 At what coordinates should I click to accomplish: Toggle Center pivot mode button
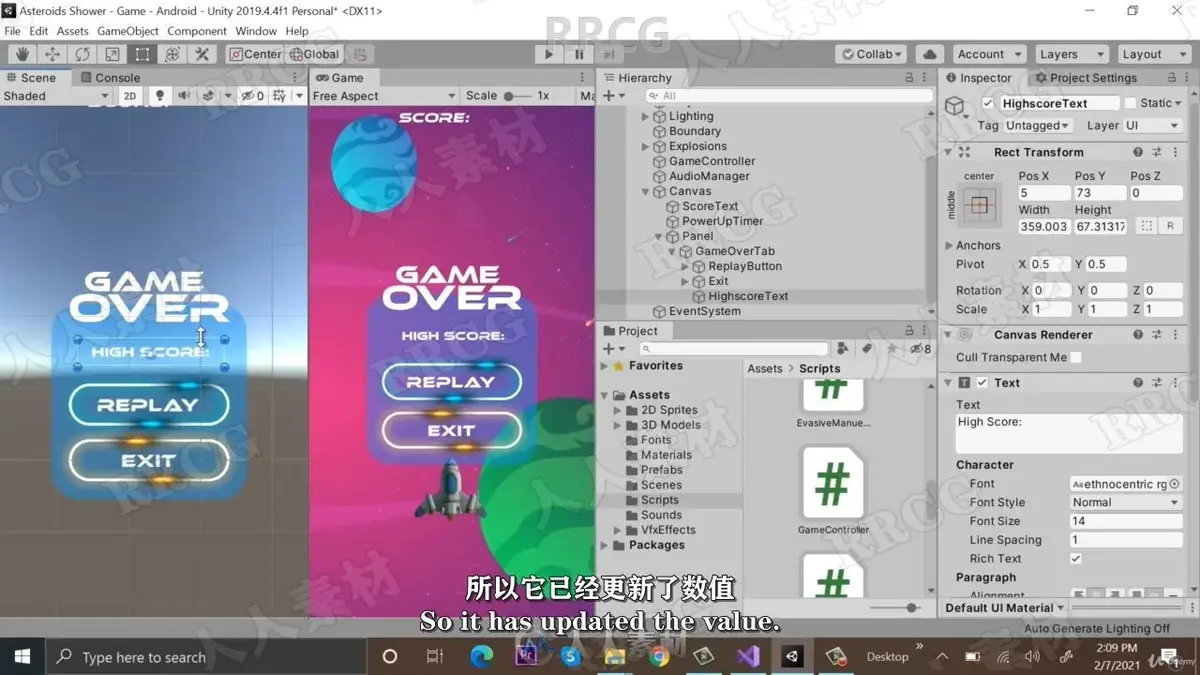[x=257, y=54]
